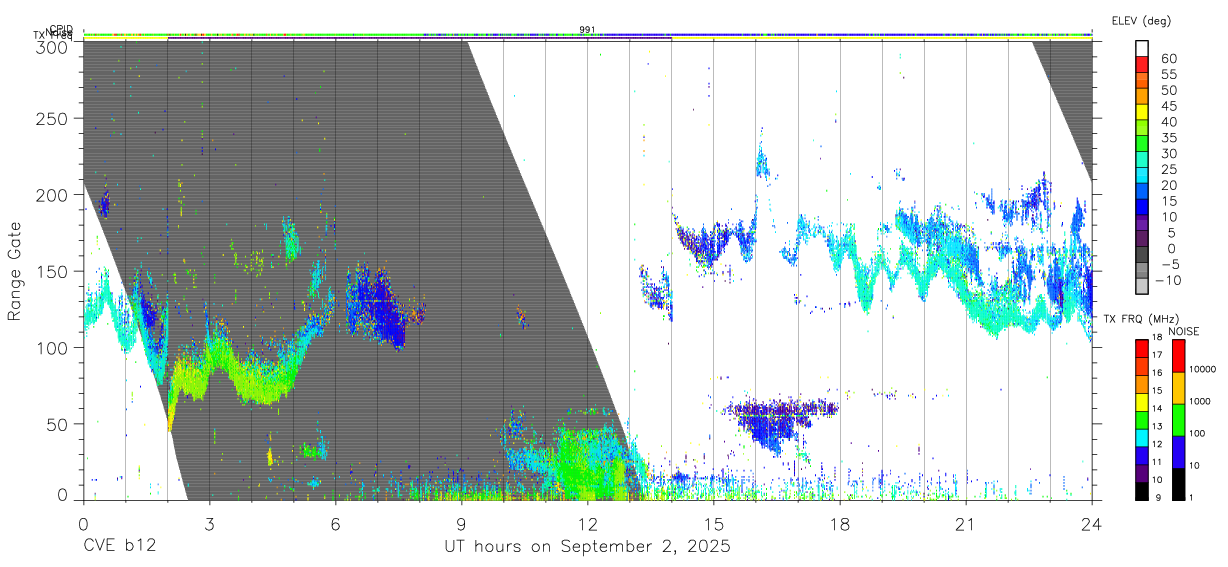Click the x-axis tick label '24'
Viewport: 1228px width, 567px height.
(x=1092, y=523)
